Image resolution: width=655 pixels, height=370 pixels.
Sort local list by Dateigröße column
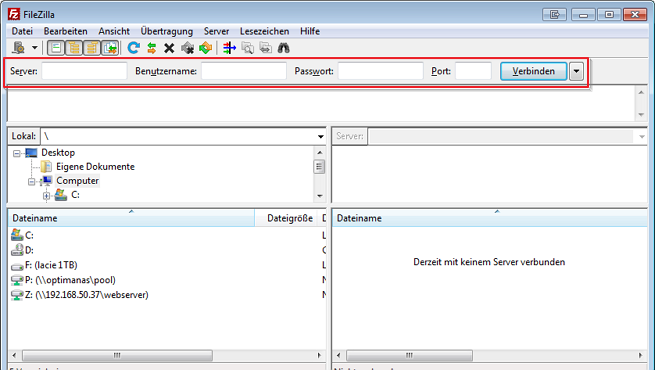tap(287, 218)
